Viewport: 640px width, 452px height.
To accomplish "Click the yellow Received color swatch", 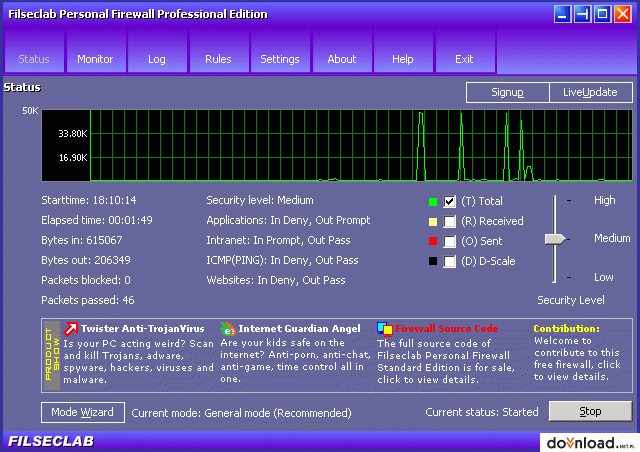I will 433,222.
